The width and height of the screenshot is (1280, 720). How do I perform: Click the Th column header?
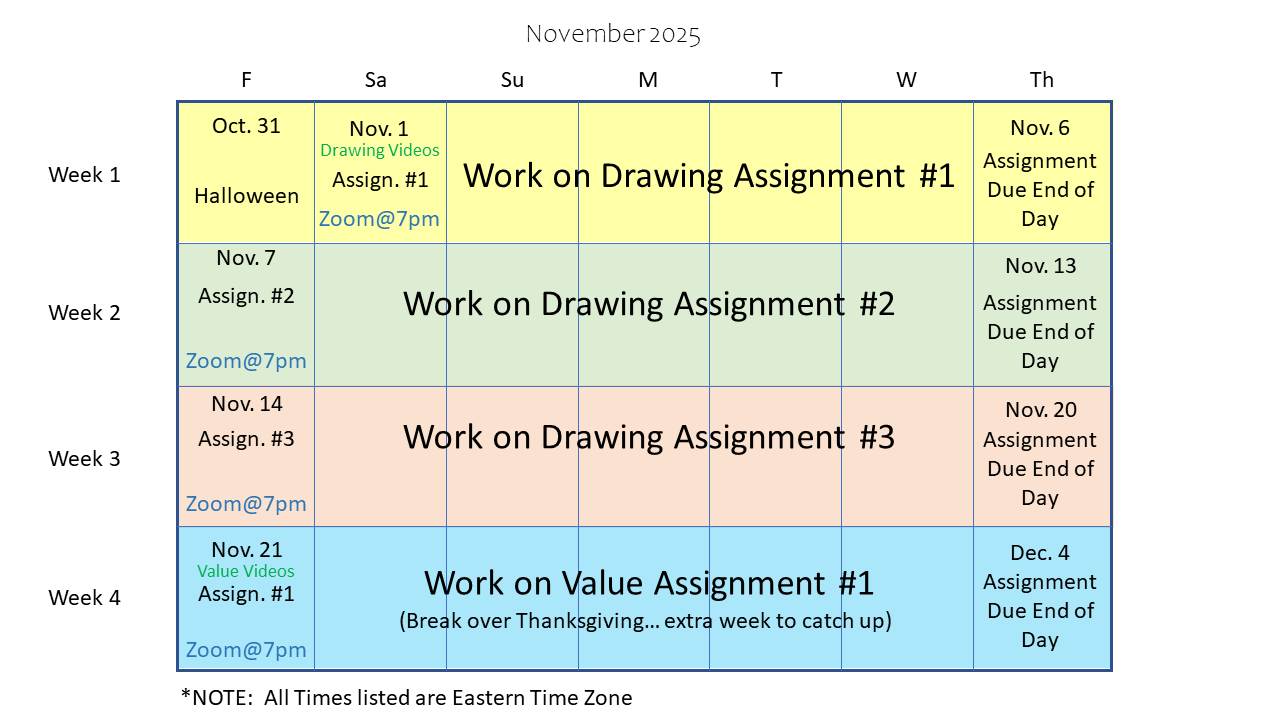click(1041, 80)
